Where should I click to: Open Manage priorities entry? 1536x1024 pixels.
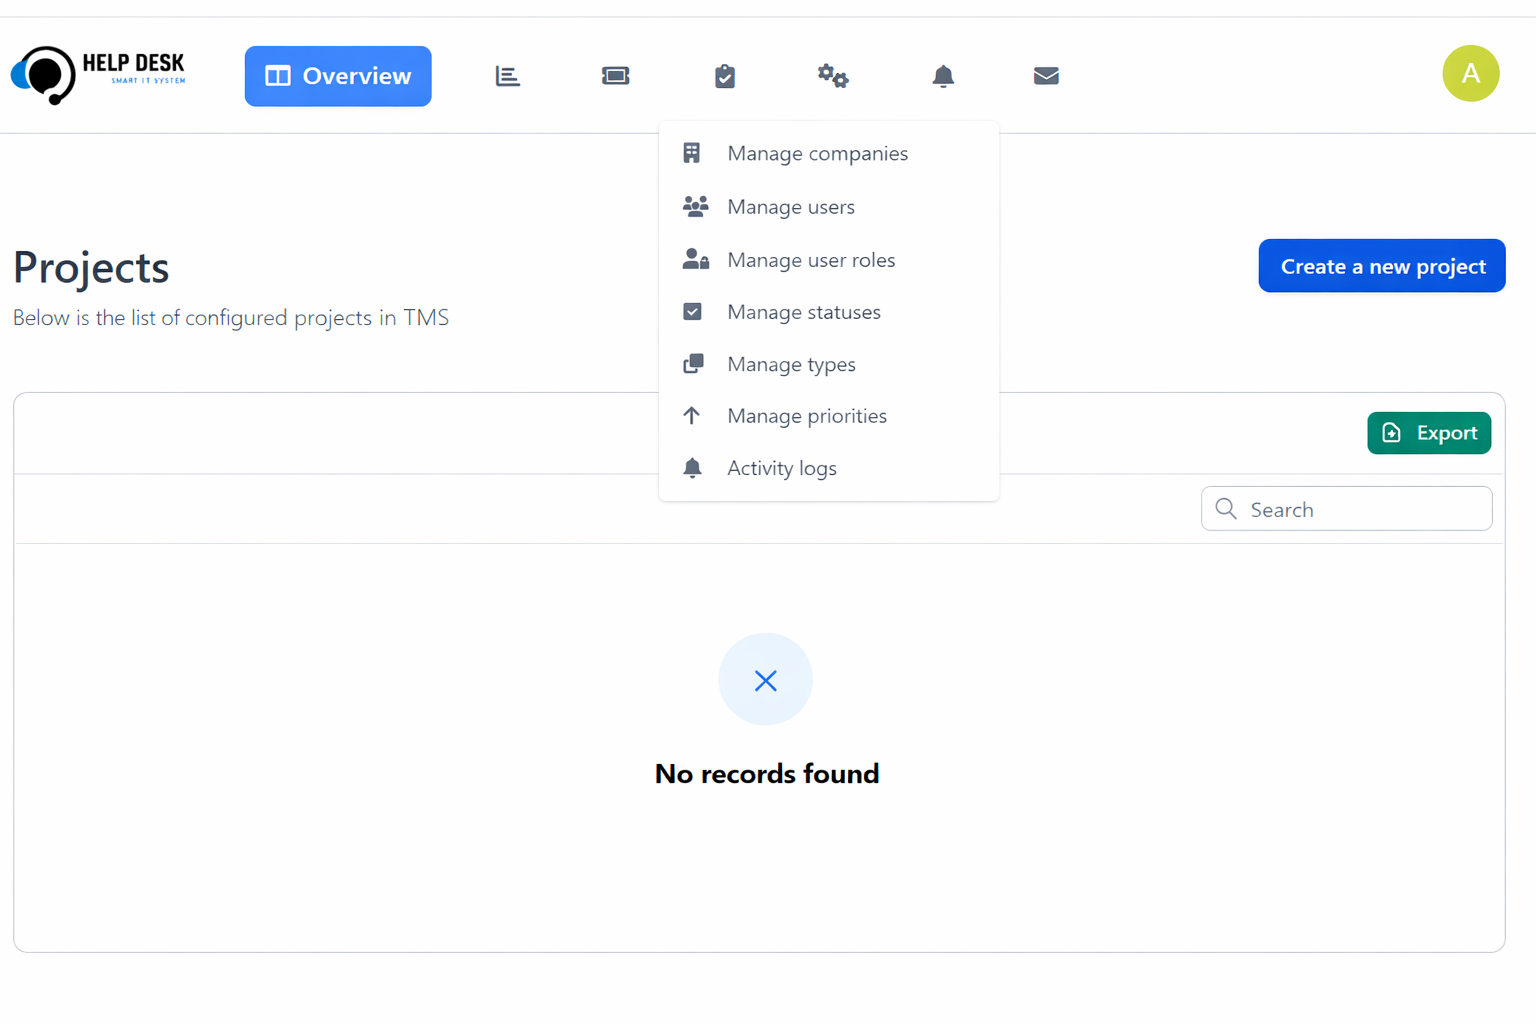pyautogui.click(x=806, y=416)
